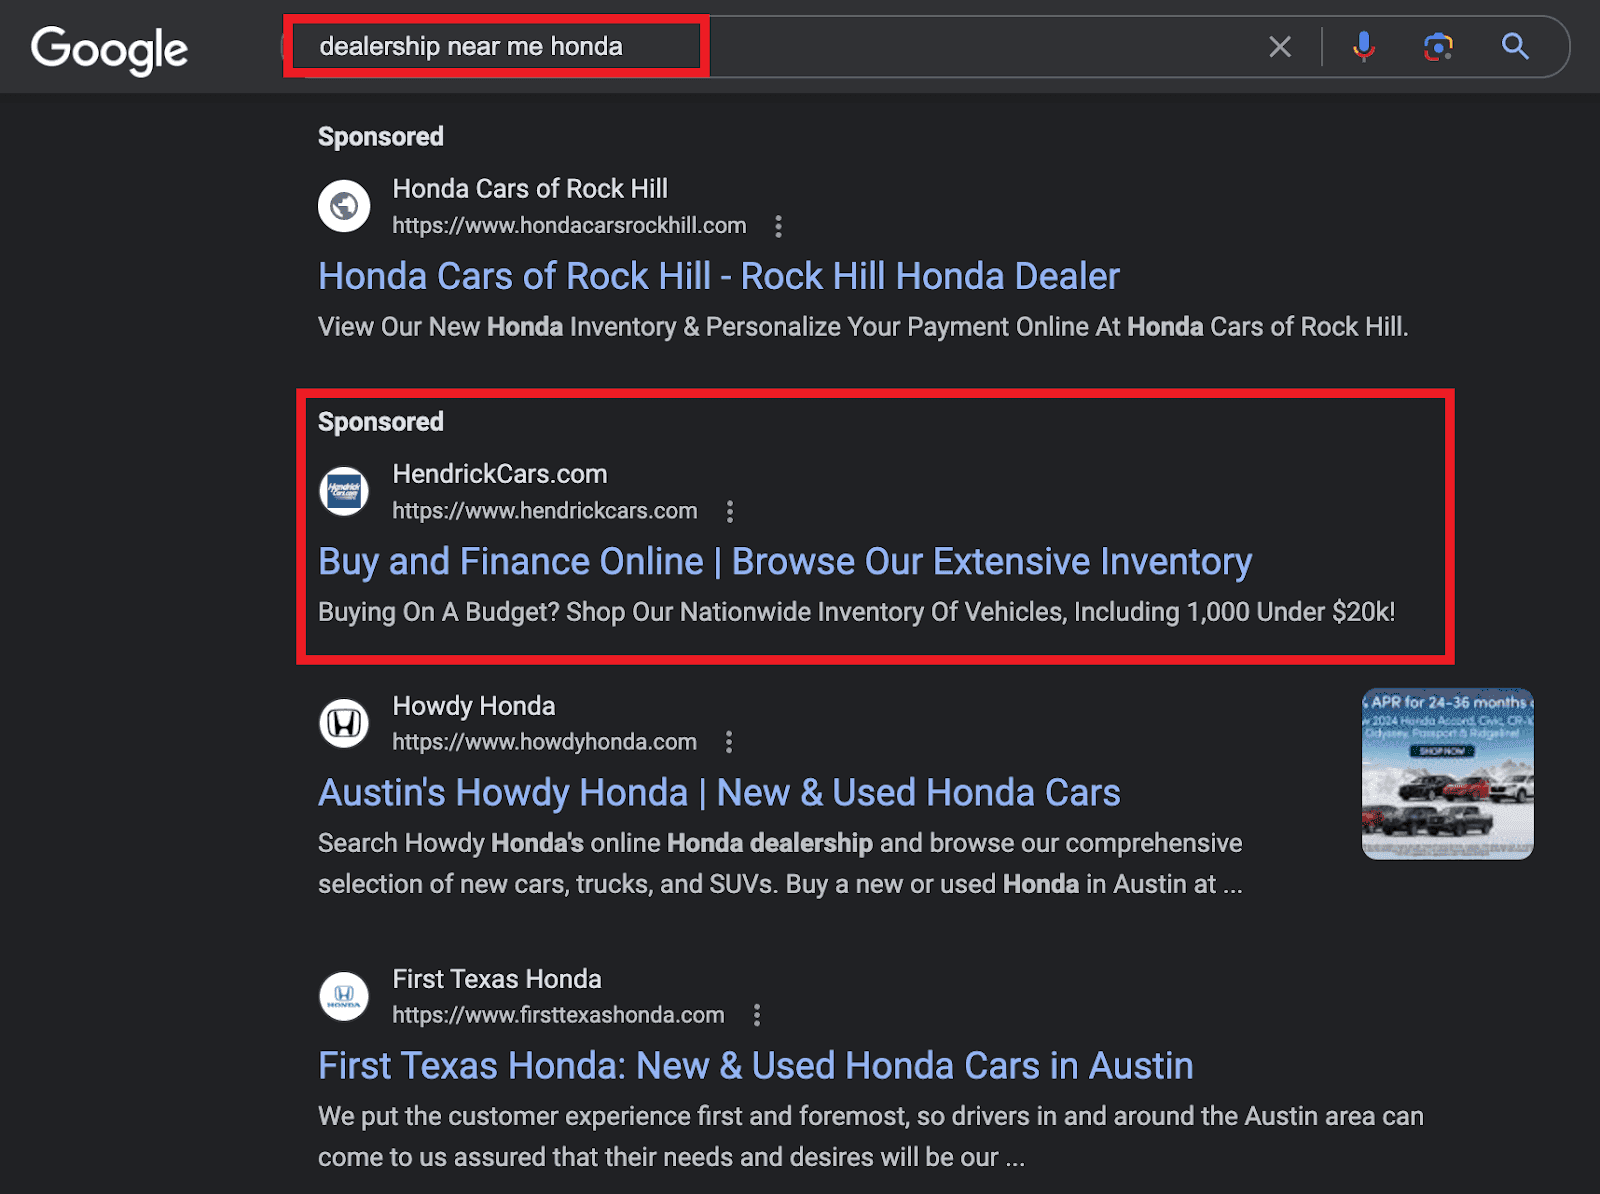Open Google Lens camera search
The width and height of the screenshot is (1600, 1194).
(x=1438, y=46)
